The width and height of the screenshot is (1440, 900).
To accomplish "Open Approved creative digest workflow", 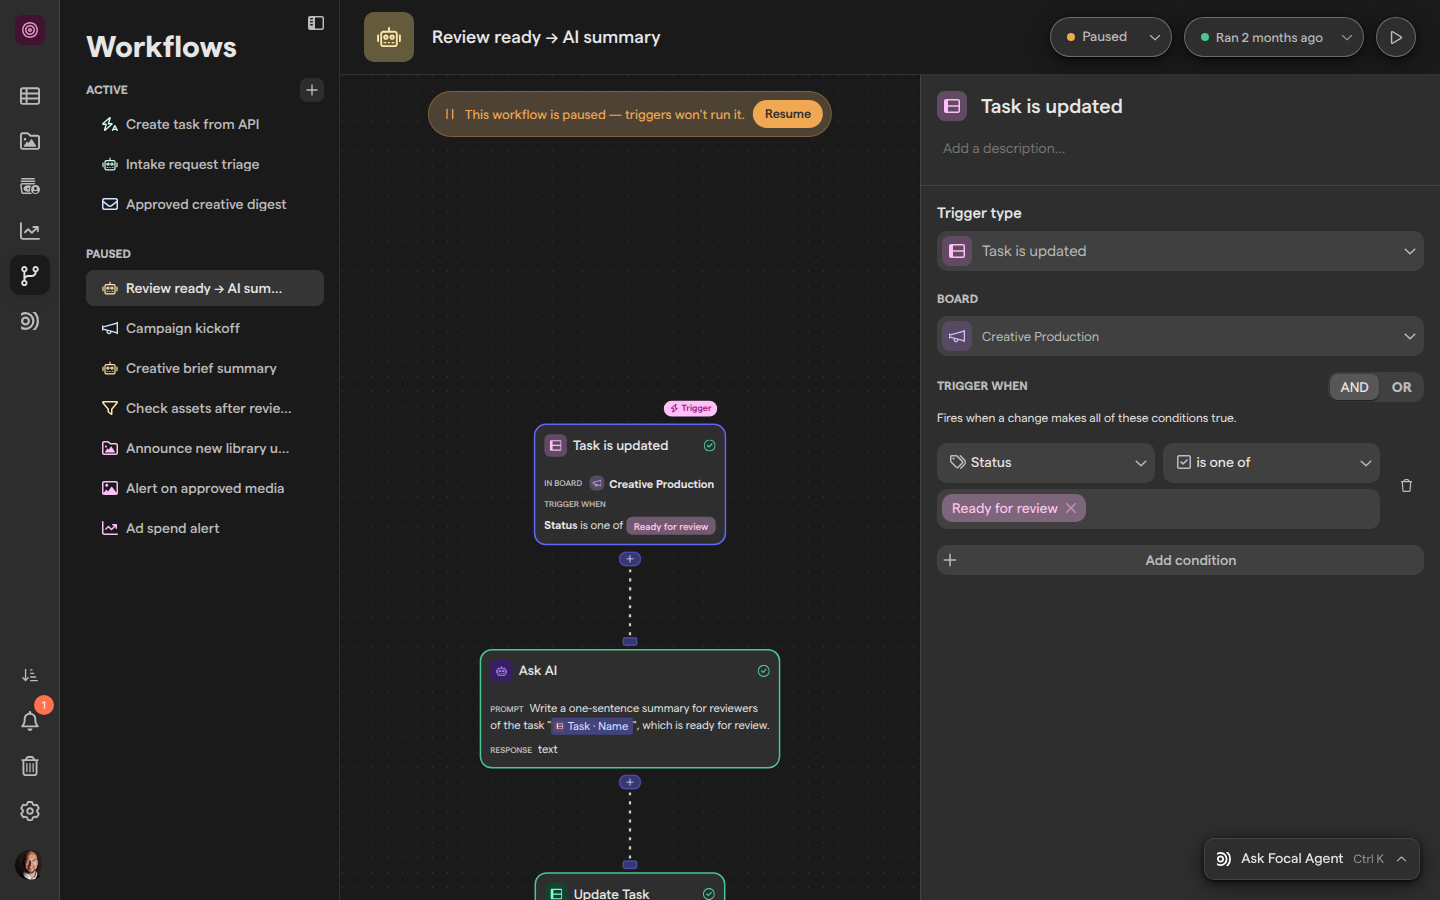I will pyautogui.click(x=205, y=204).
